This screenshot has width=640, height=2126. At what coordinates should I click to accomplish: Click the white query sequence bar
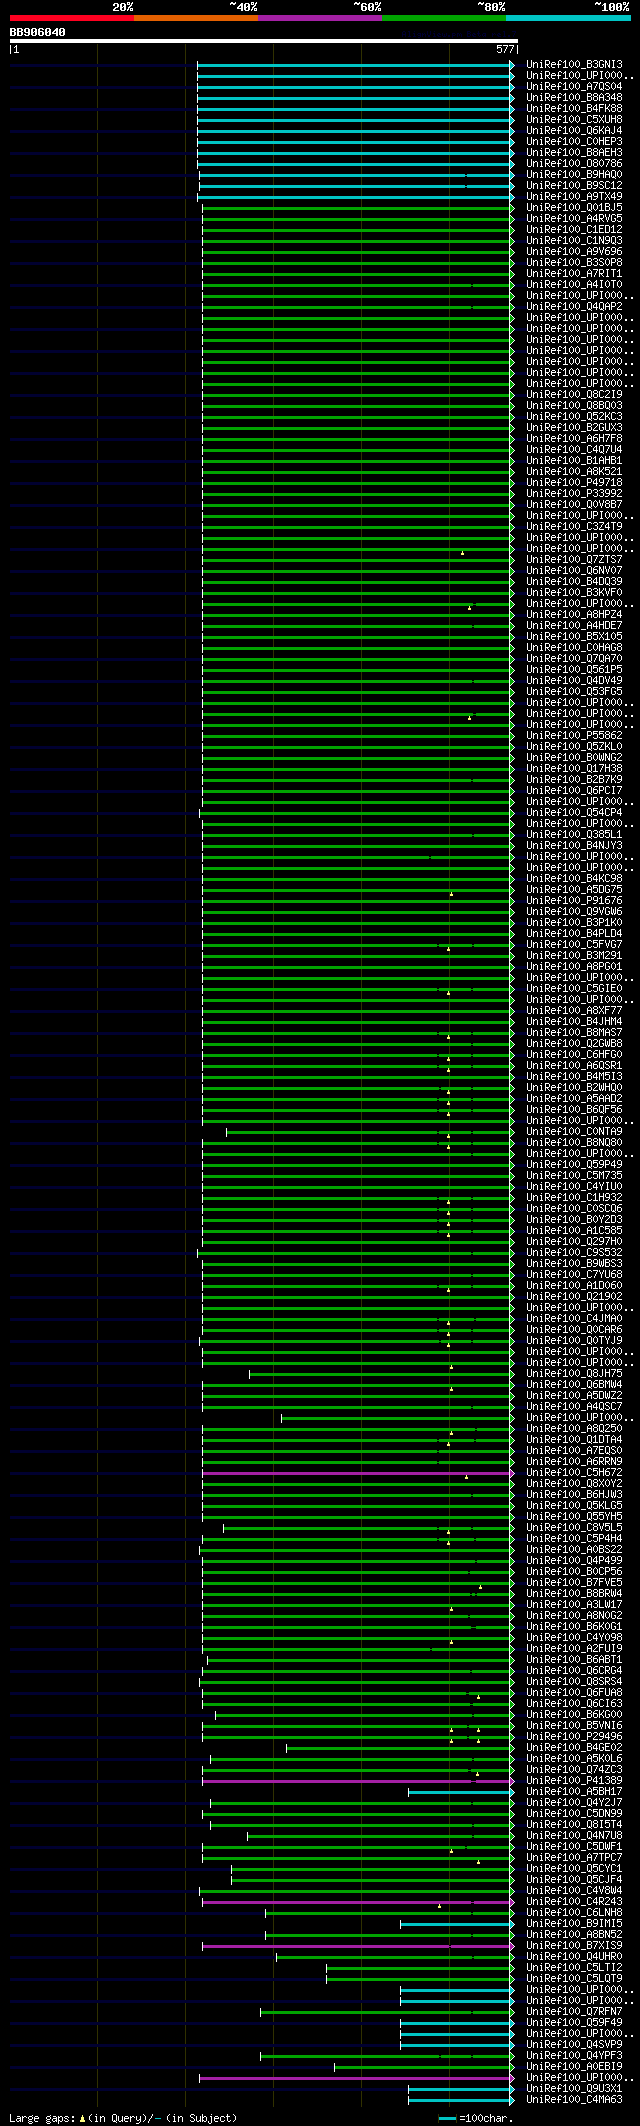[263, 41]
